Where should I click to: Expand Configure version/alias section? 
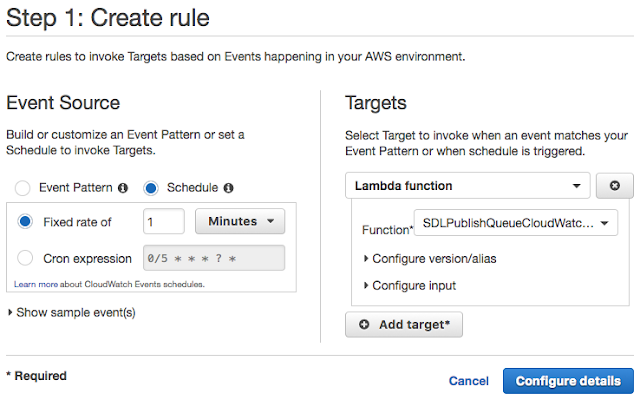pyautogui.click(x=429, y=258)
